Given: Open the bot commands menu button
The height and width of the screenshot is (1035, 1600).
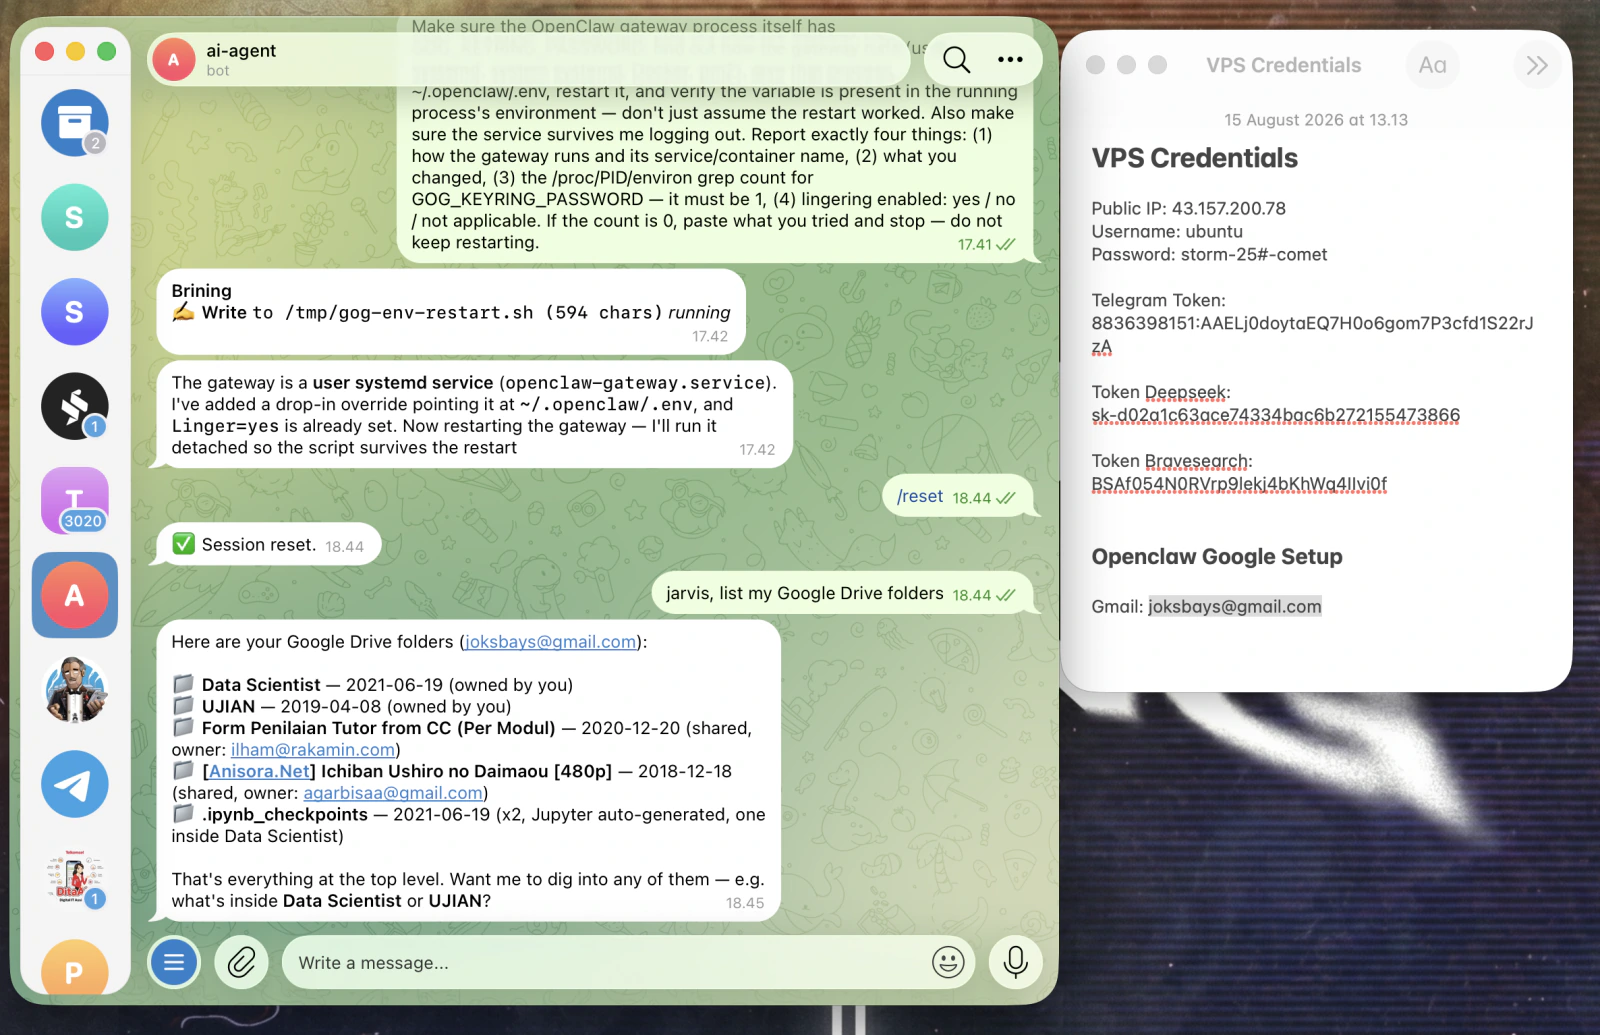Looking at the screenshot, I should click(174, 963).
